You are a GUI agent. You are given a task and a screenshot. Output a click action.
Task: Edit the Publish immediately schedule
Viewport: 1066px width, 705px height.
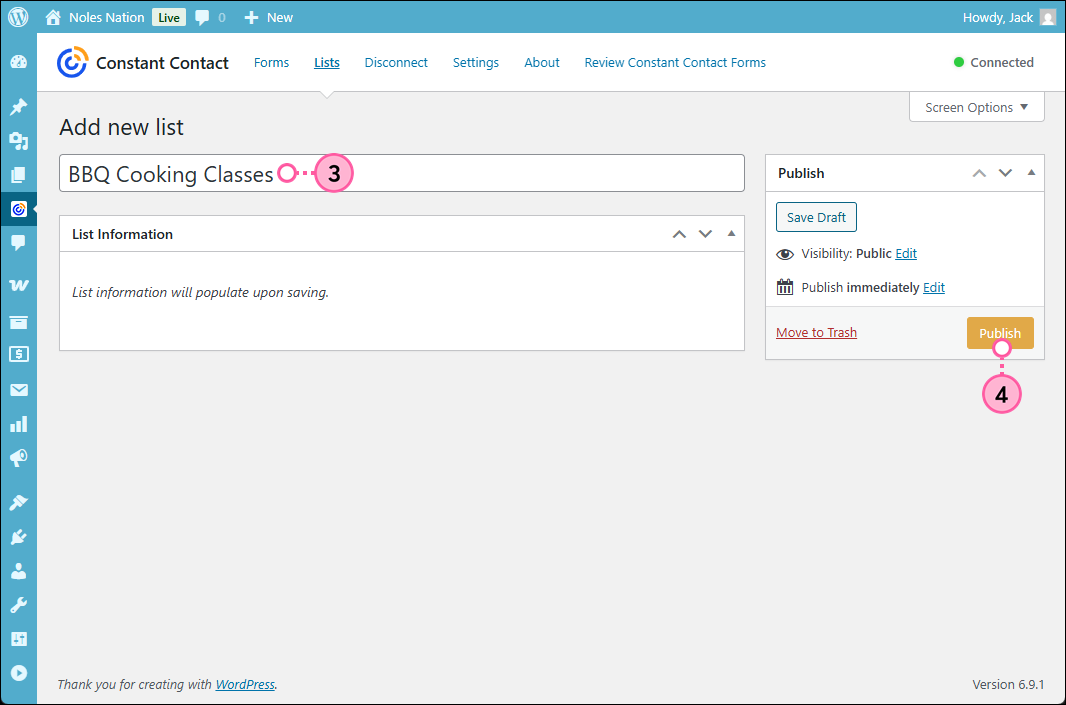(x=933, y=287)
